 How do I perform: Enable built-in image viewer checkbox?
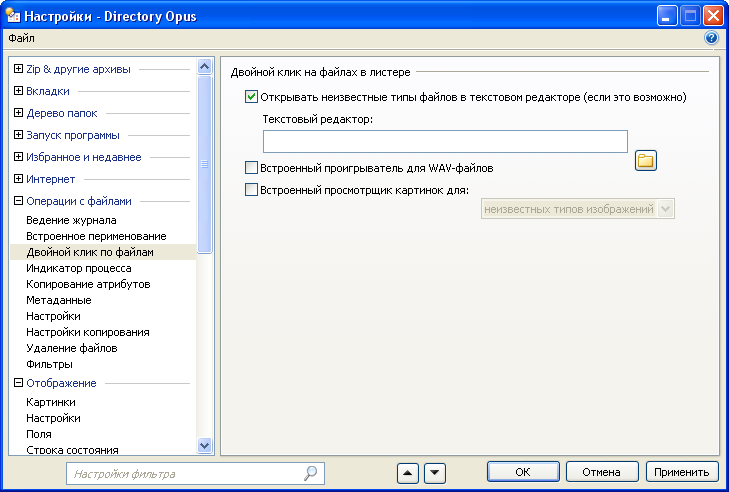click(251, 190)
